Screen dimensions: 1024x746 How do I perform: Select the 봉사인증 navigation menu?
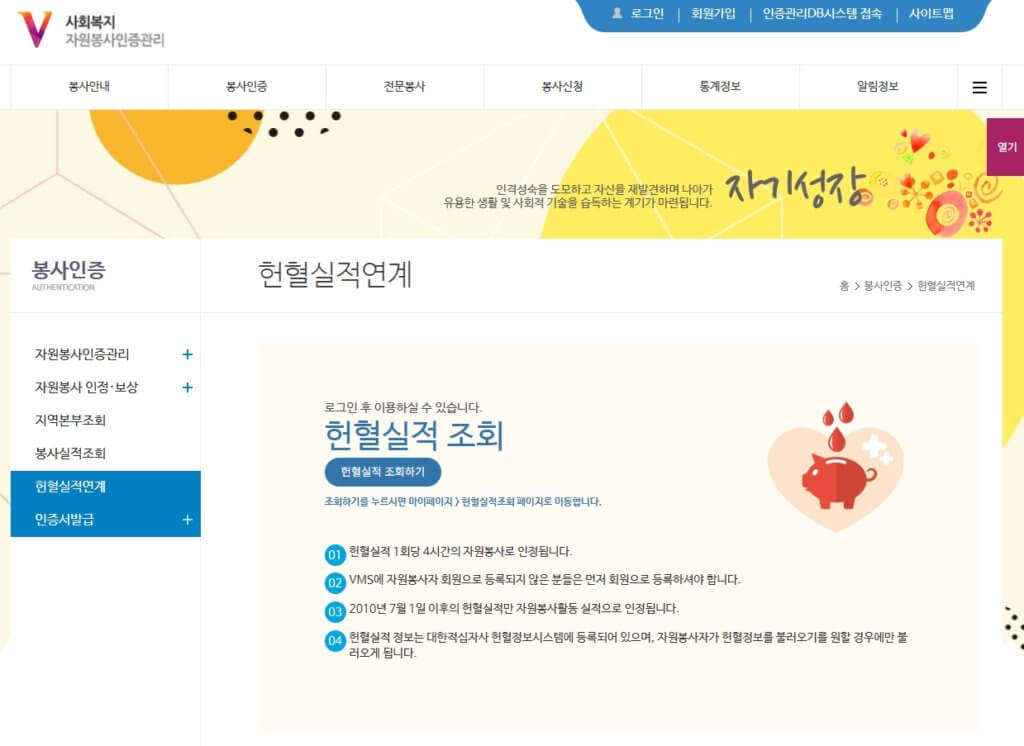coord(246,87)
